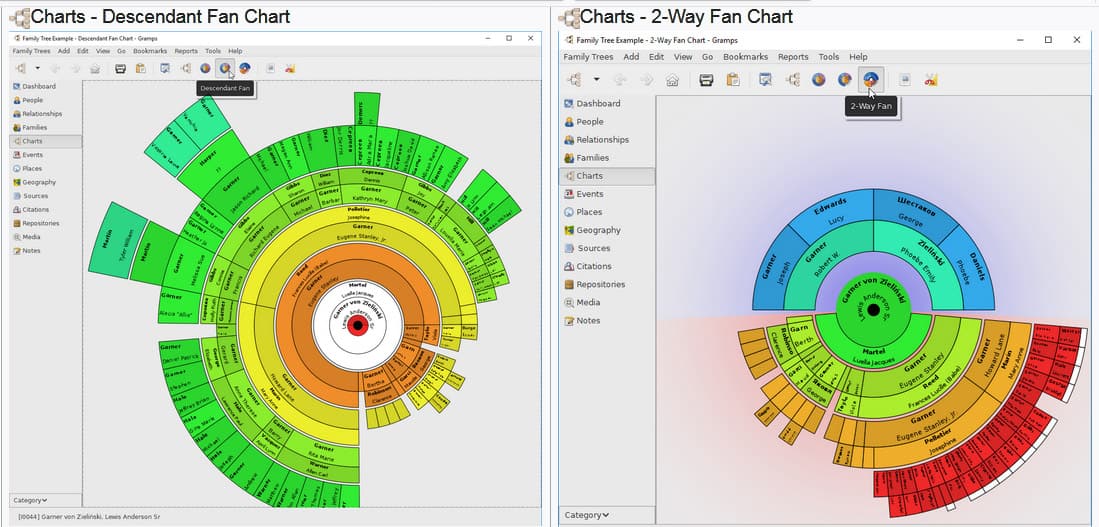Open Reports menu in 2-Way Fan Chart window
Screen dimensions: 1099x527
[793, 57]
